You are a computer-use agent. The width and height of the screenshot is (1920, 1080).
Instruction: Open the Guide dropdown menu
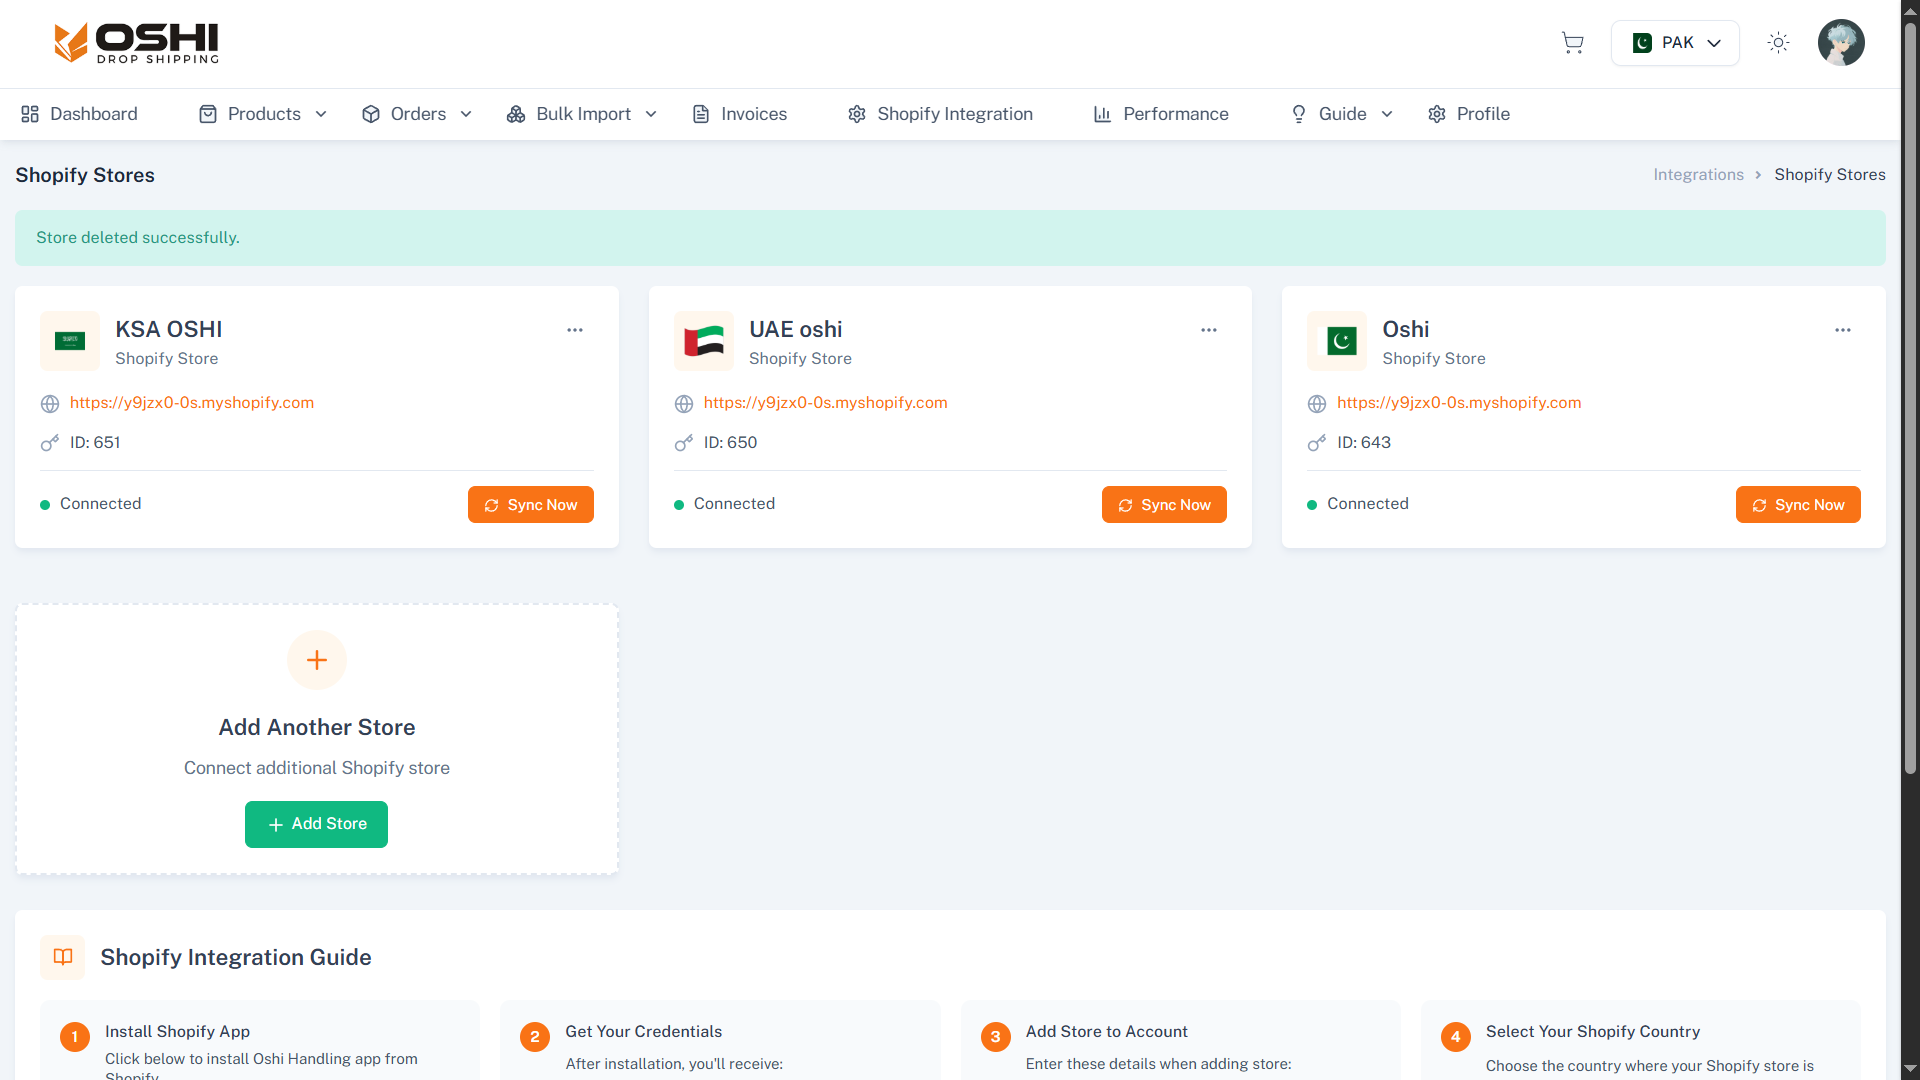1342,114
